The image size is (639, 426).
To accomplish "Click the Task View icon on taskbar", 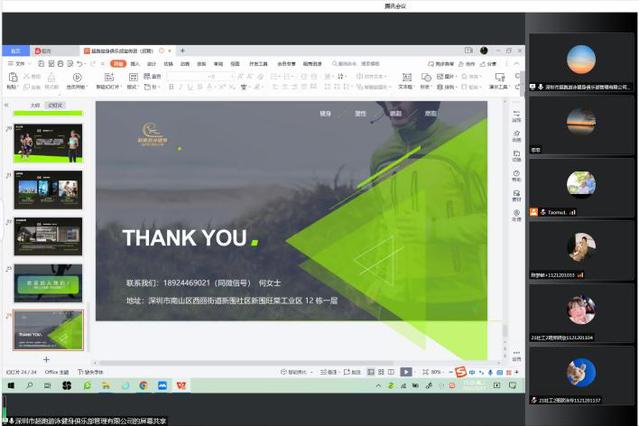I will click(47, 385).
